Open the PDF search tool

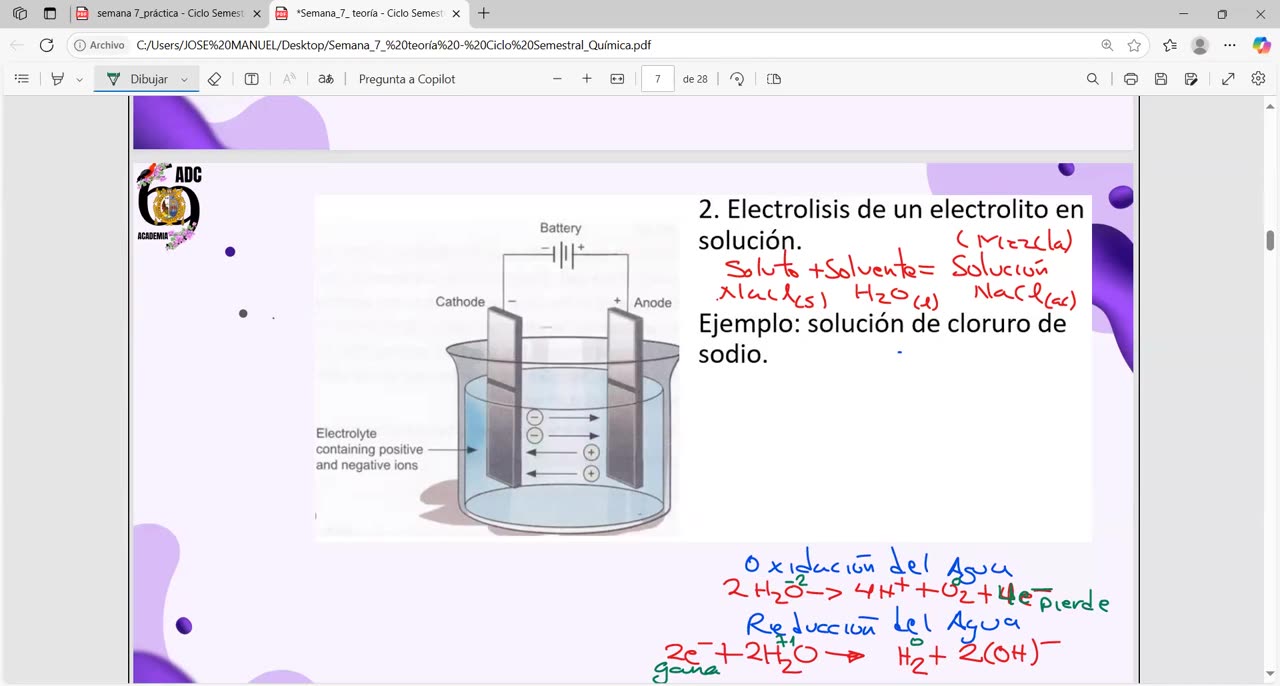tap(1093, 79)
